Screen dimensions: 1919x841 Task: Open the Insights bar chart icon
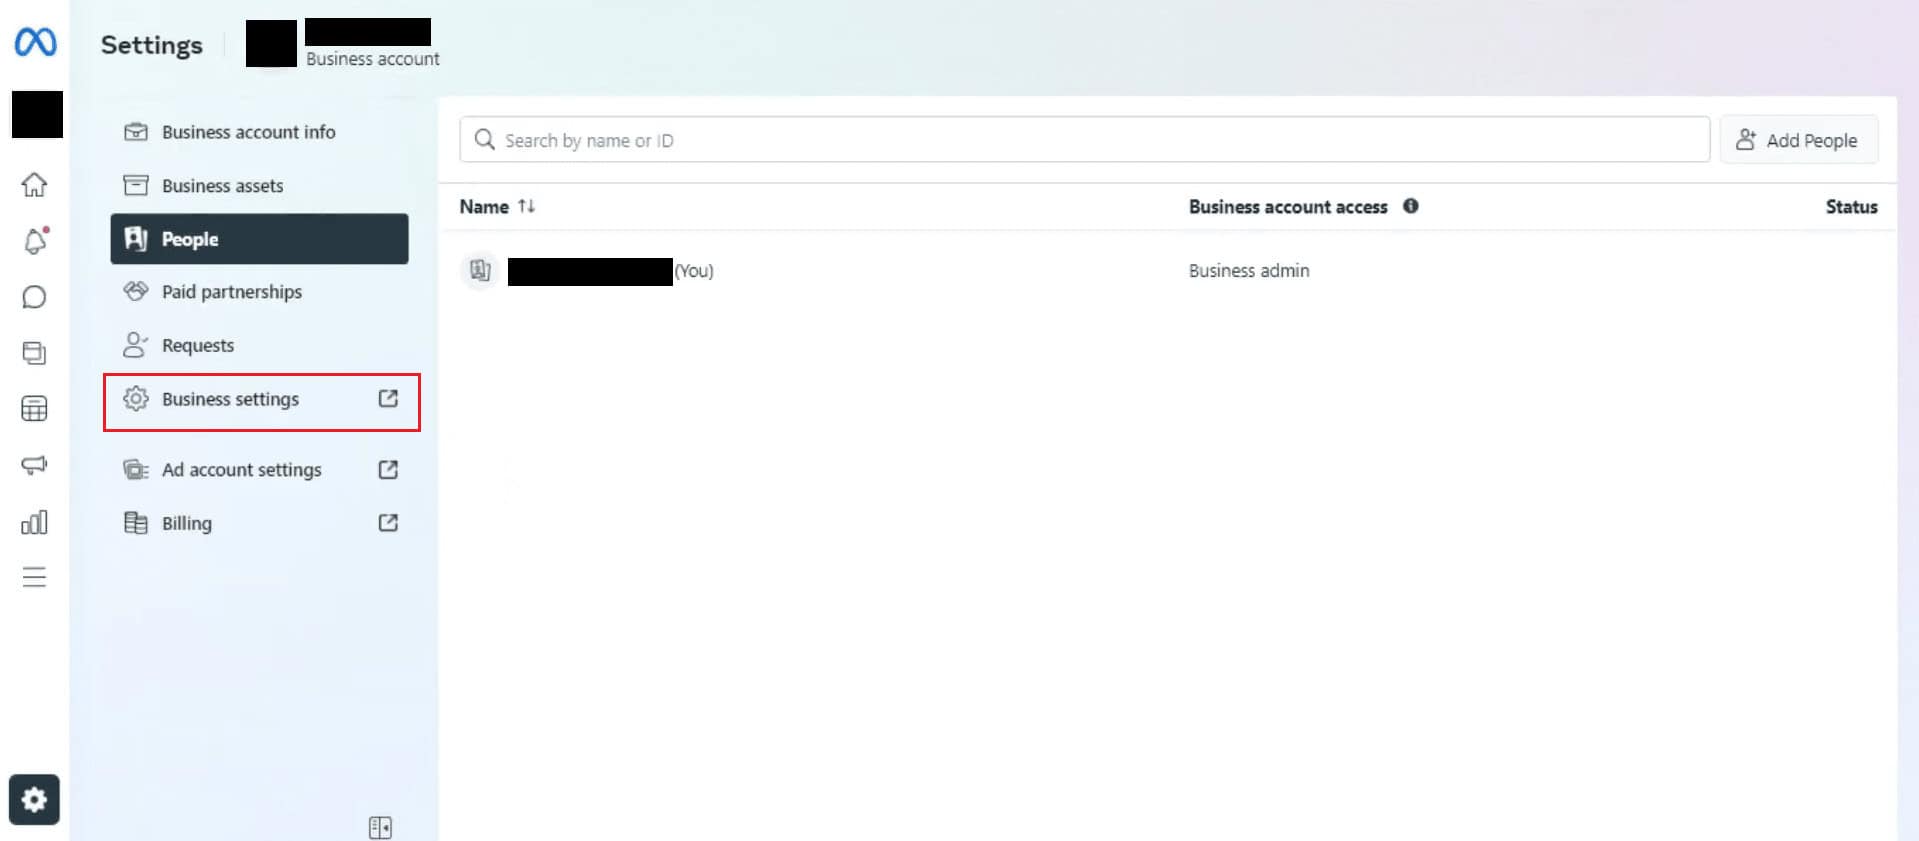[x=34, y=522]
